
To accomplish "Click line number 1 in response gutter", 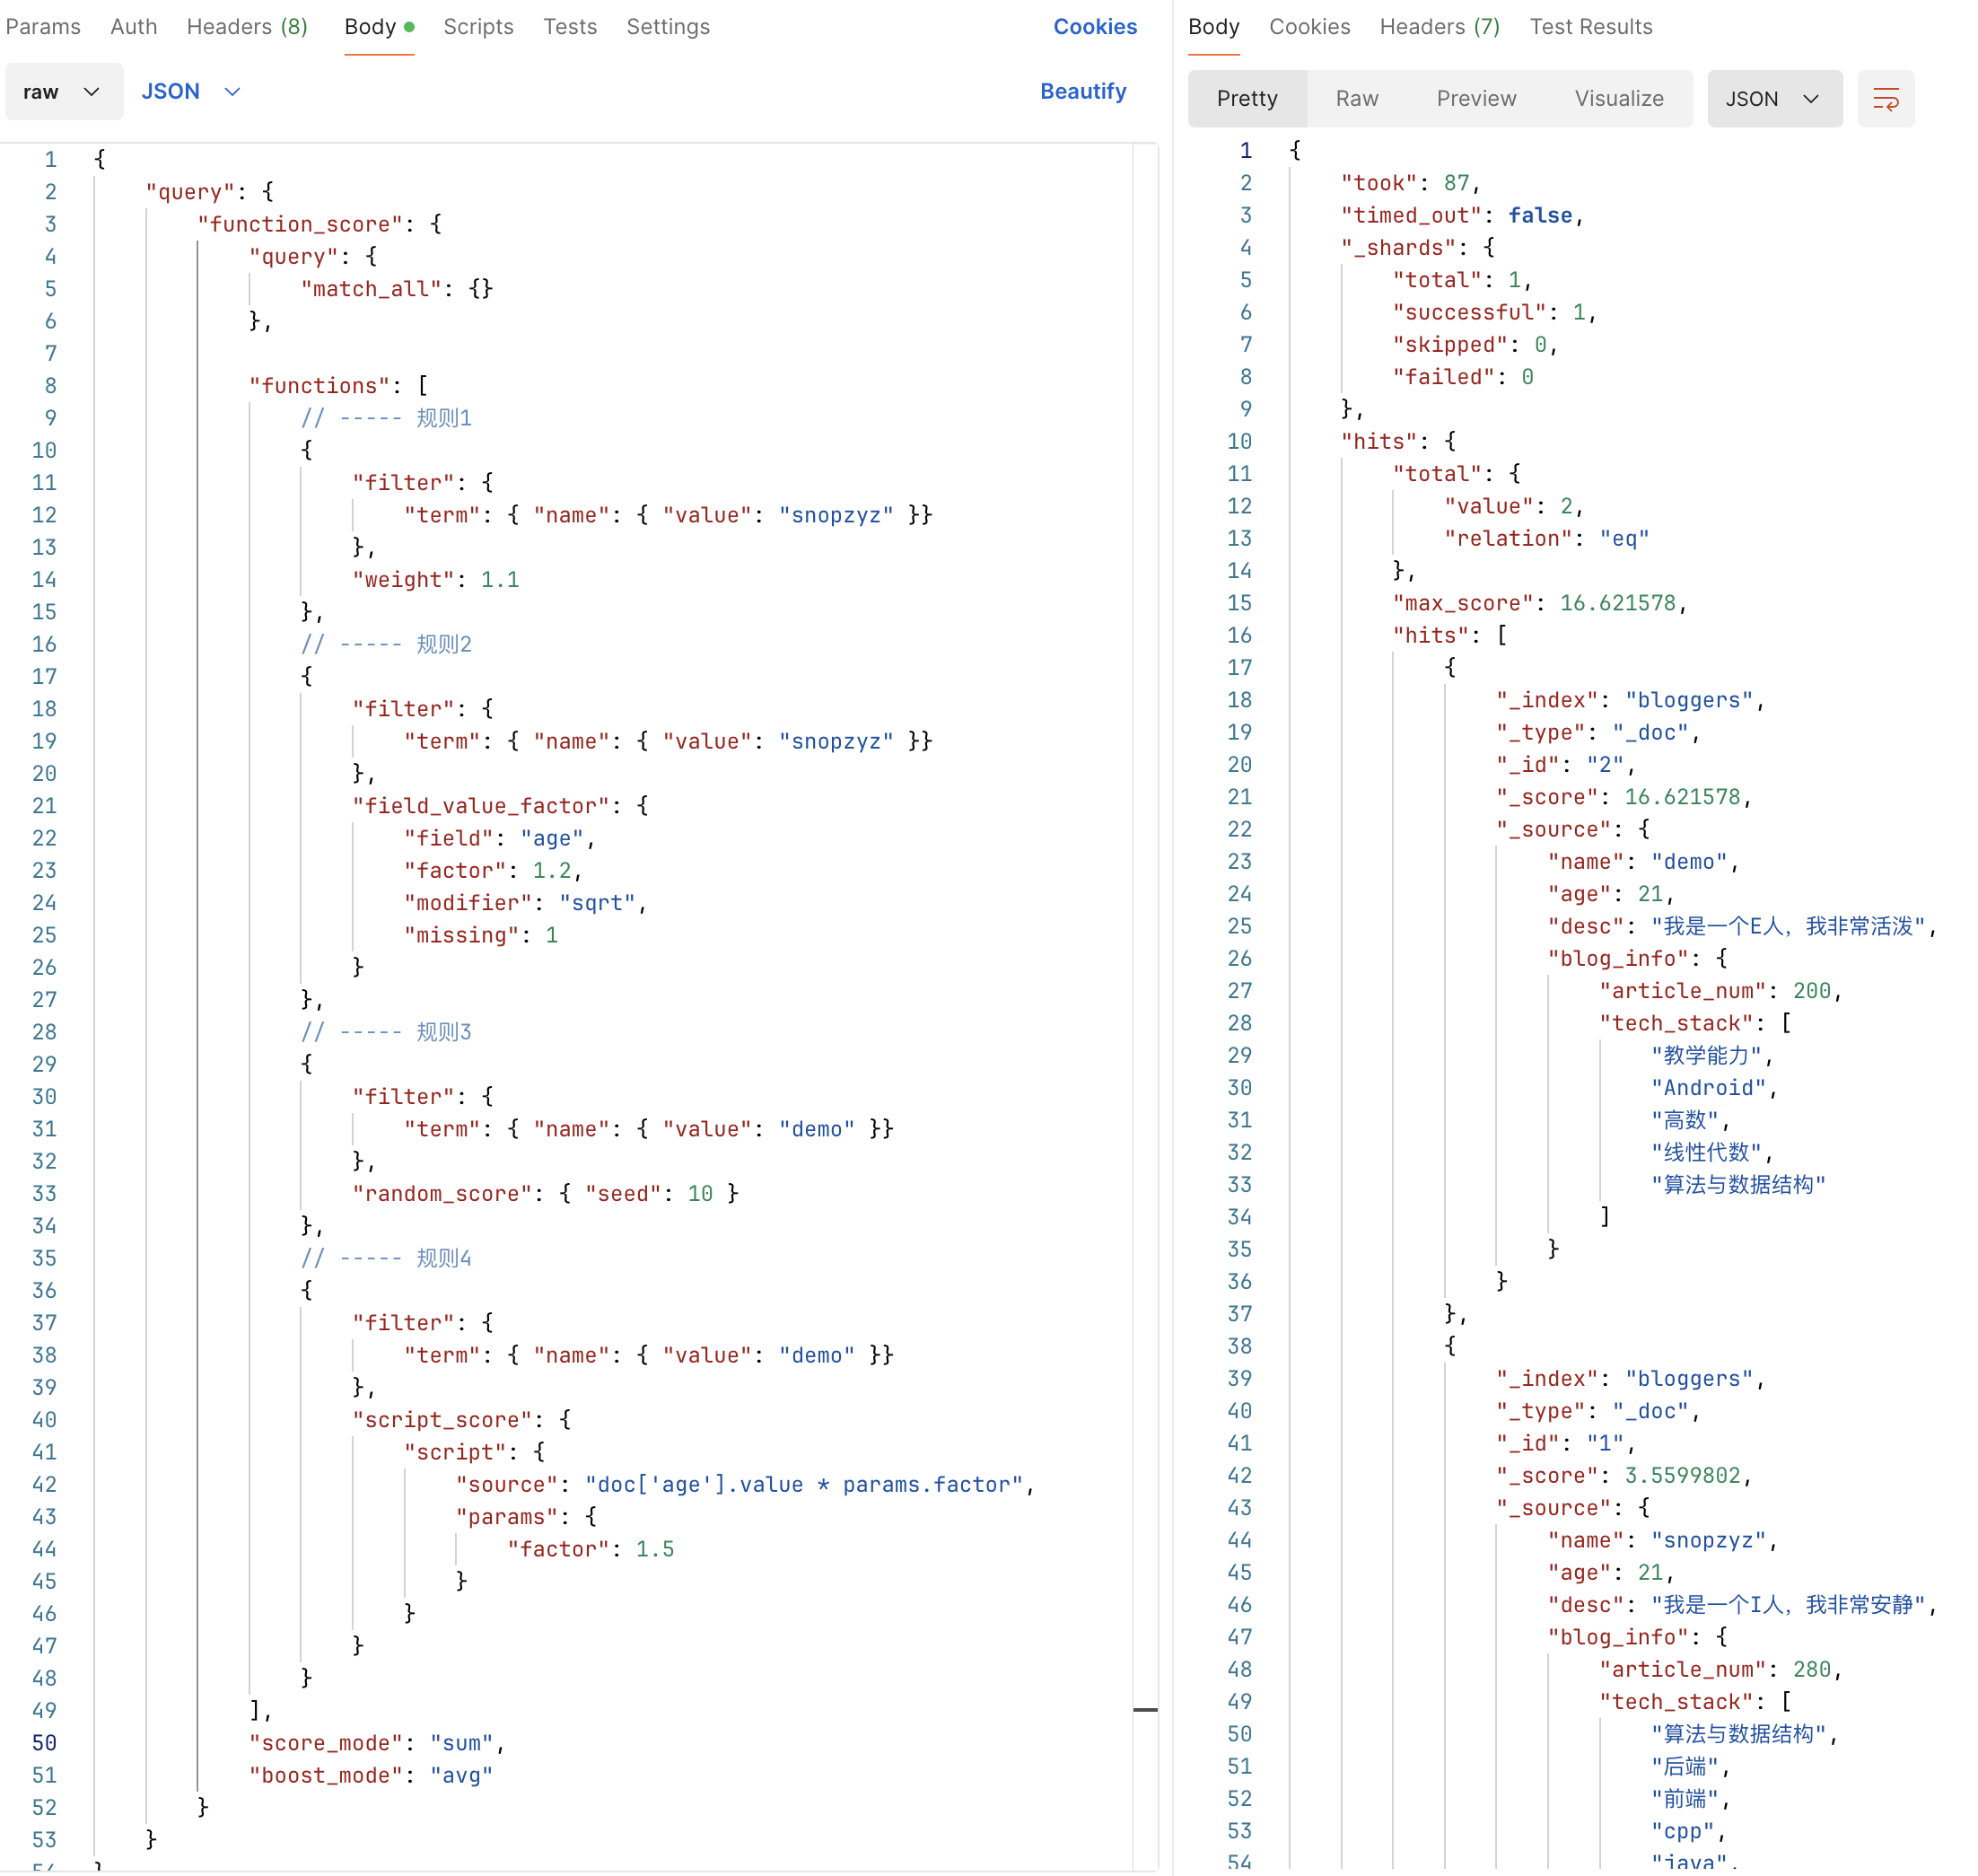I will 1245,151.
